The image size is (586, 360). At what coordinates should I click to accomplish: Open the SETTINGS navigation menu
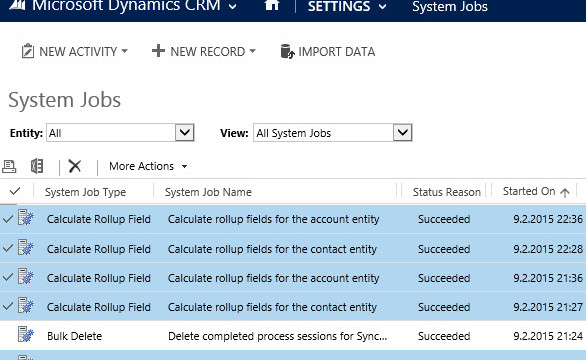coord(339,6)
